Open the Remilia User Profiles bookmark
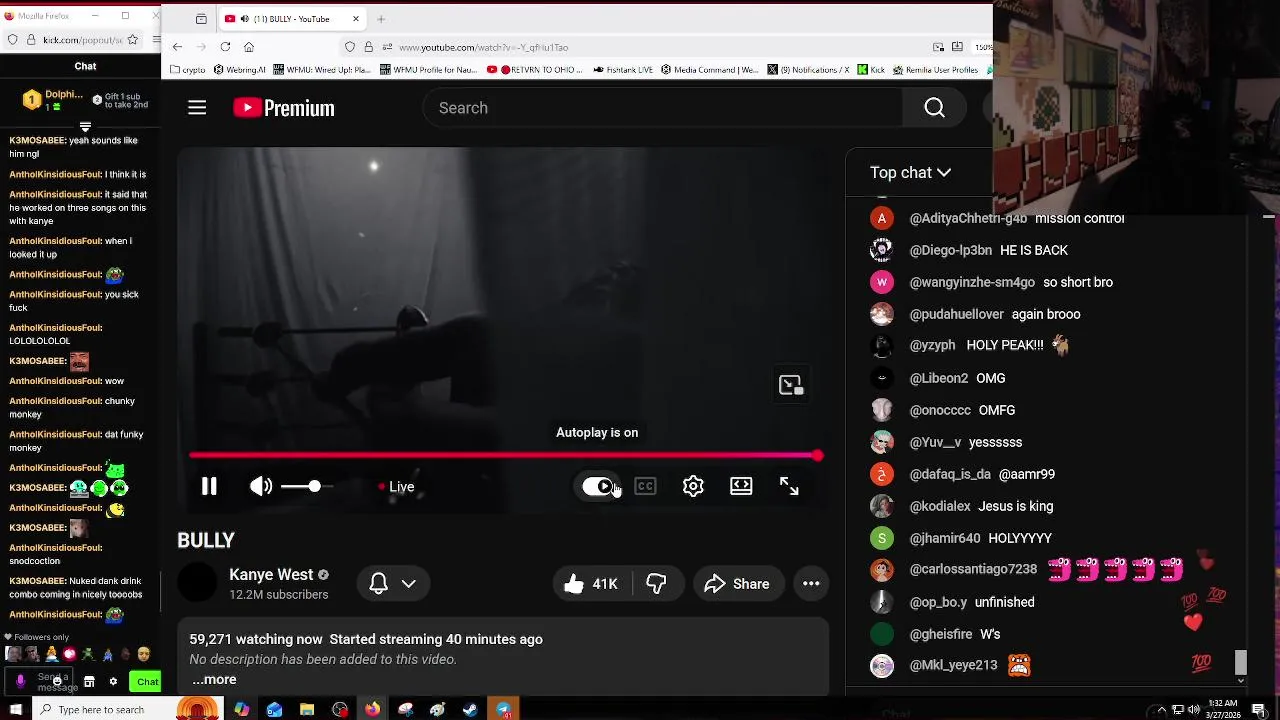Screen dimensions: 1280x720 click(x=935, y=70)
